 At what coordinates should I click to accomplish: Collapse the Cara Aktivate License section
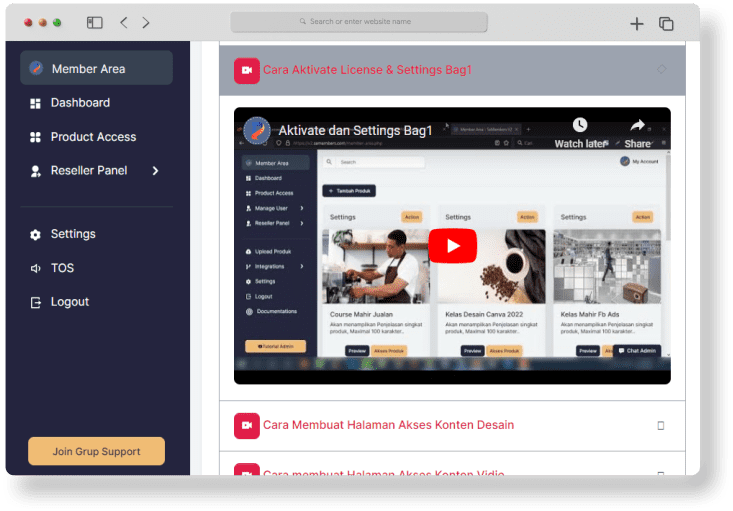661,70
